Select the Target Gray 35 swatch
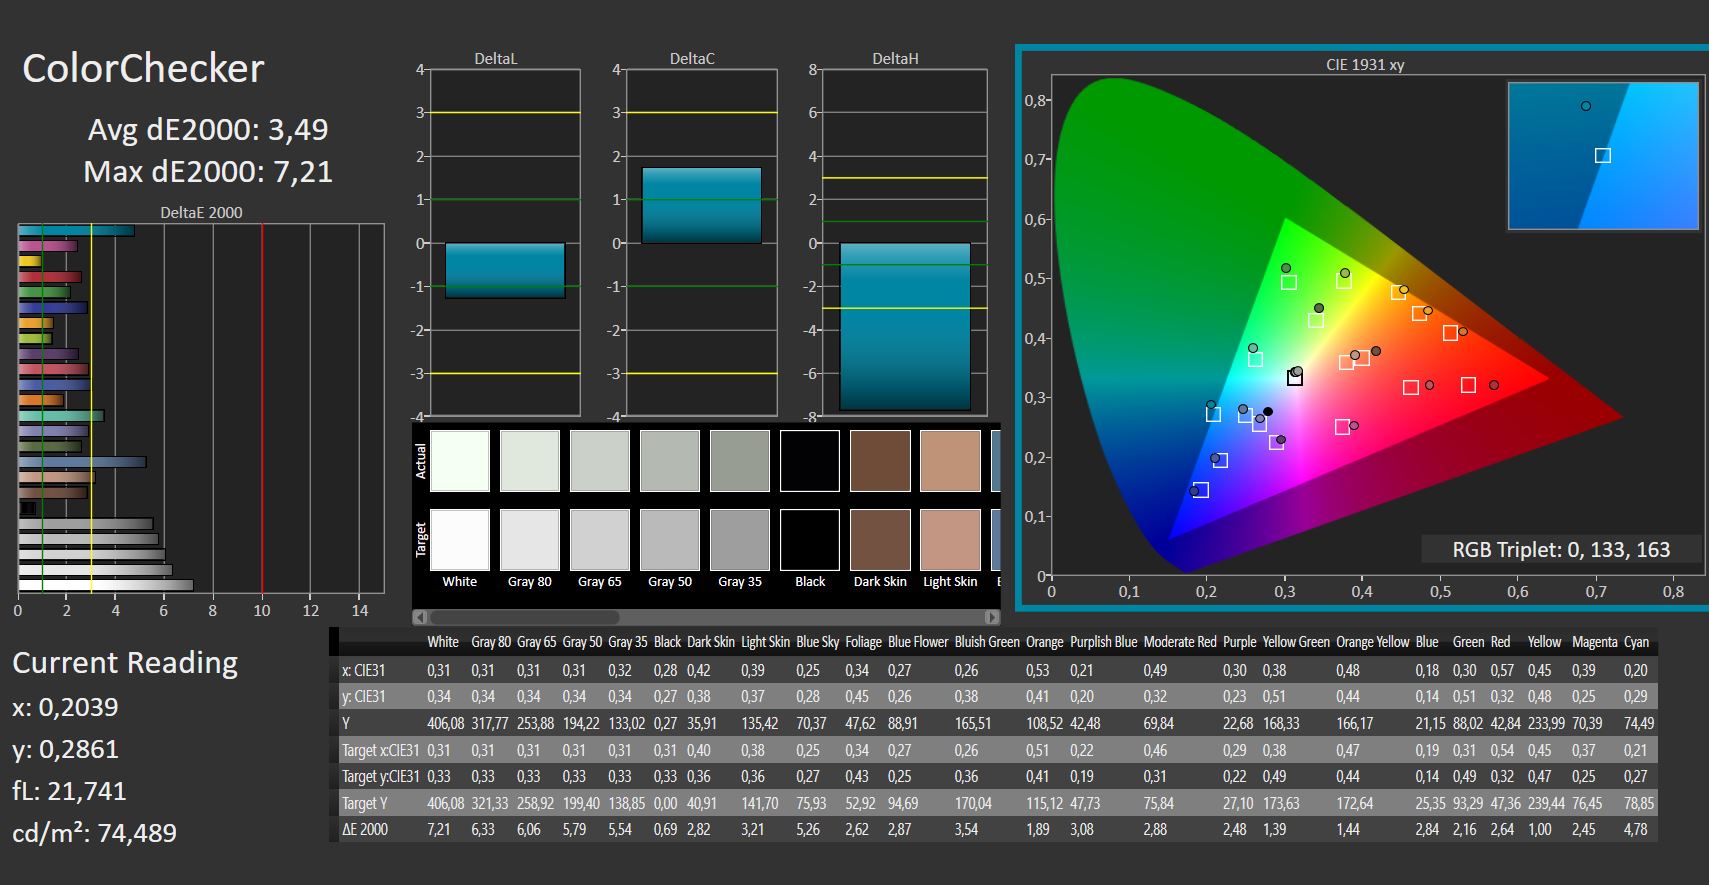Viewport: 1709px width, 885px height. tap(740, 540)
